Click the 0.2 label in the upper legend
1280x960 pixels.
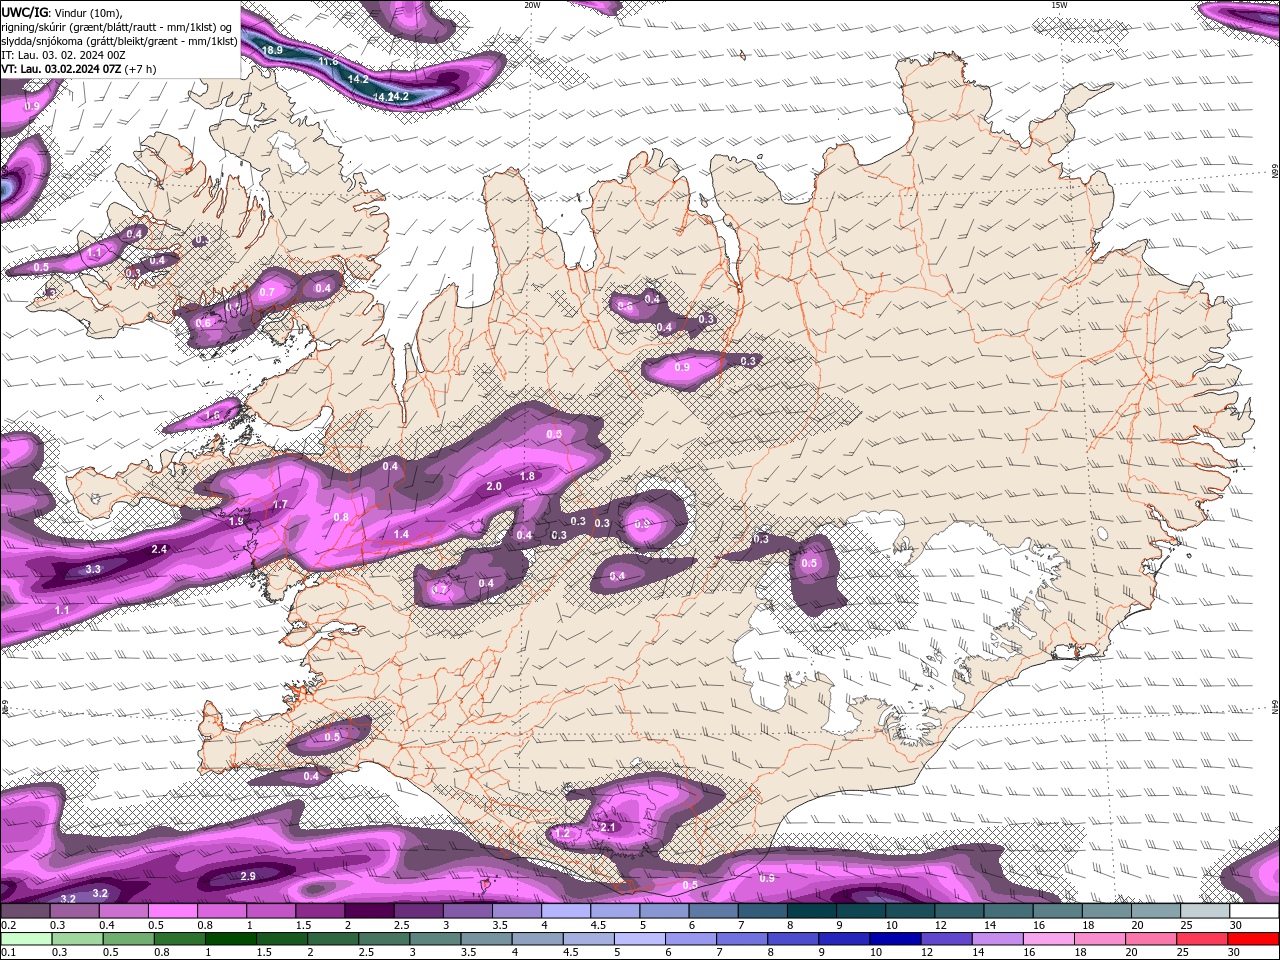(9, 925)
